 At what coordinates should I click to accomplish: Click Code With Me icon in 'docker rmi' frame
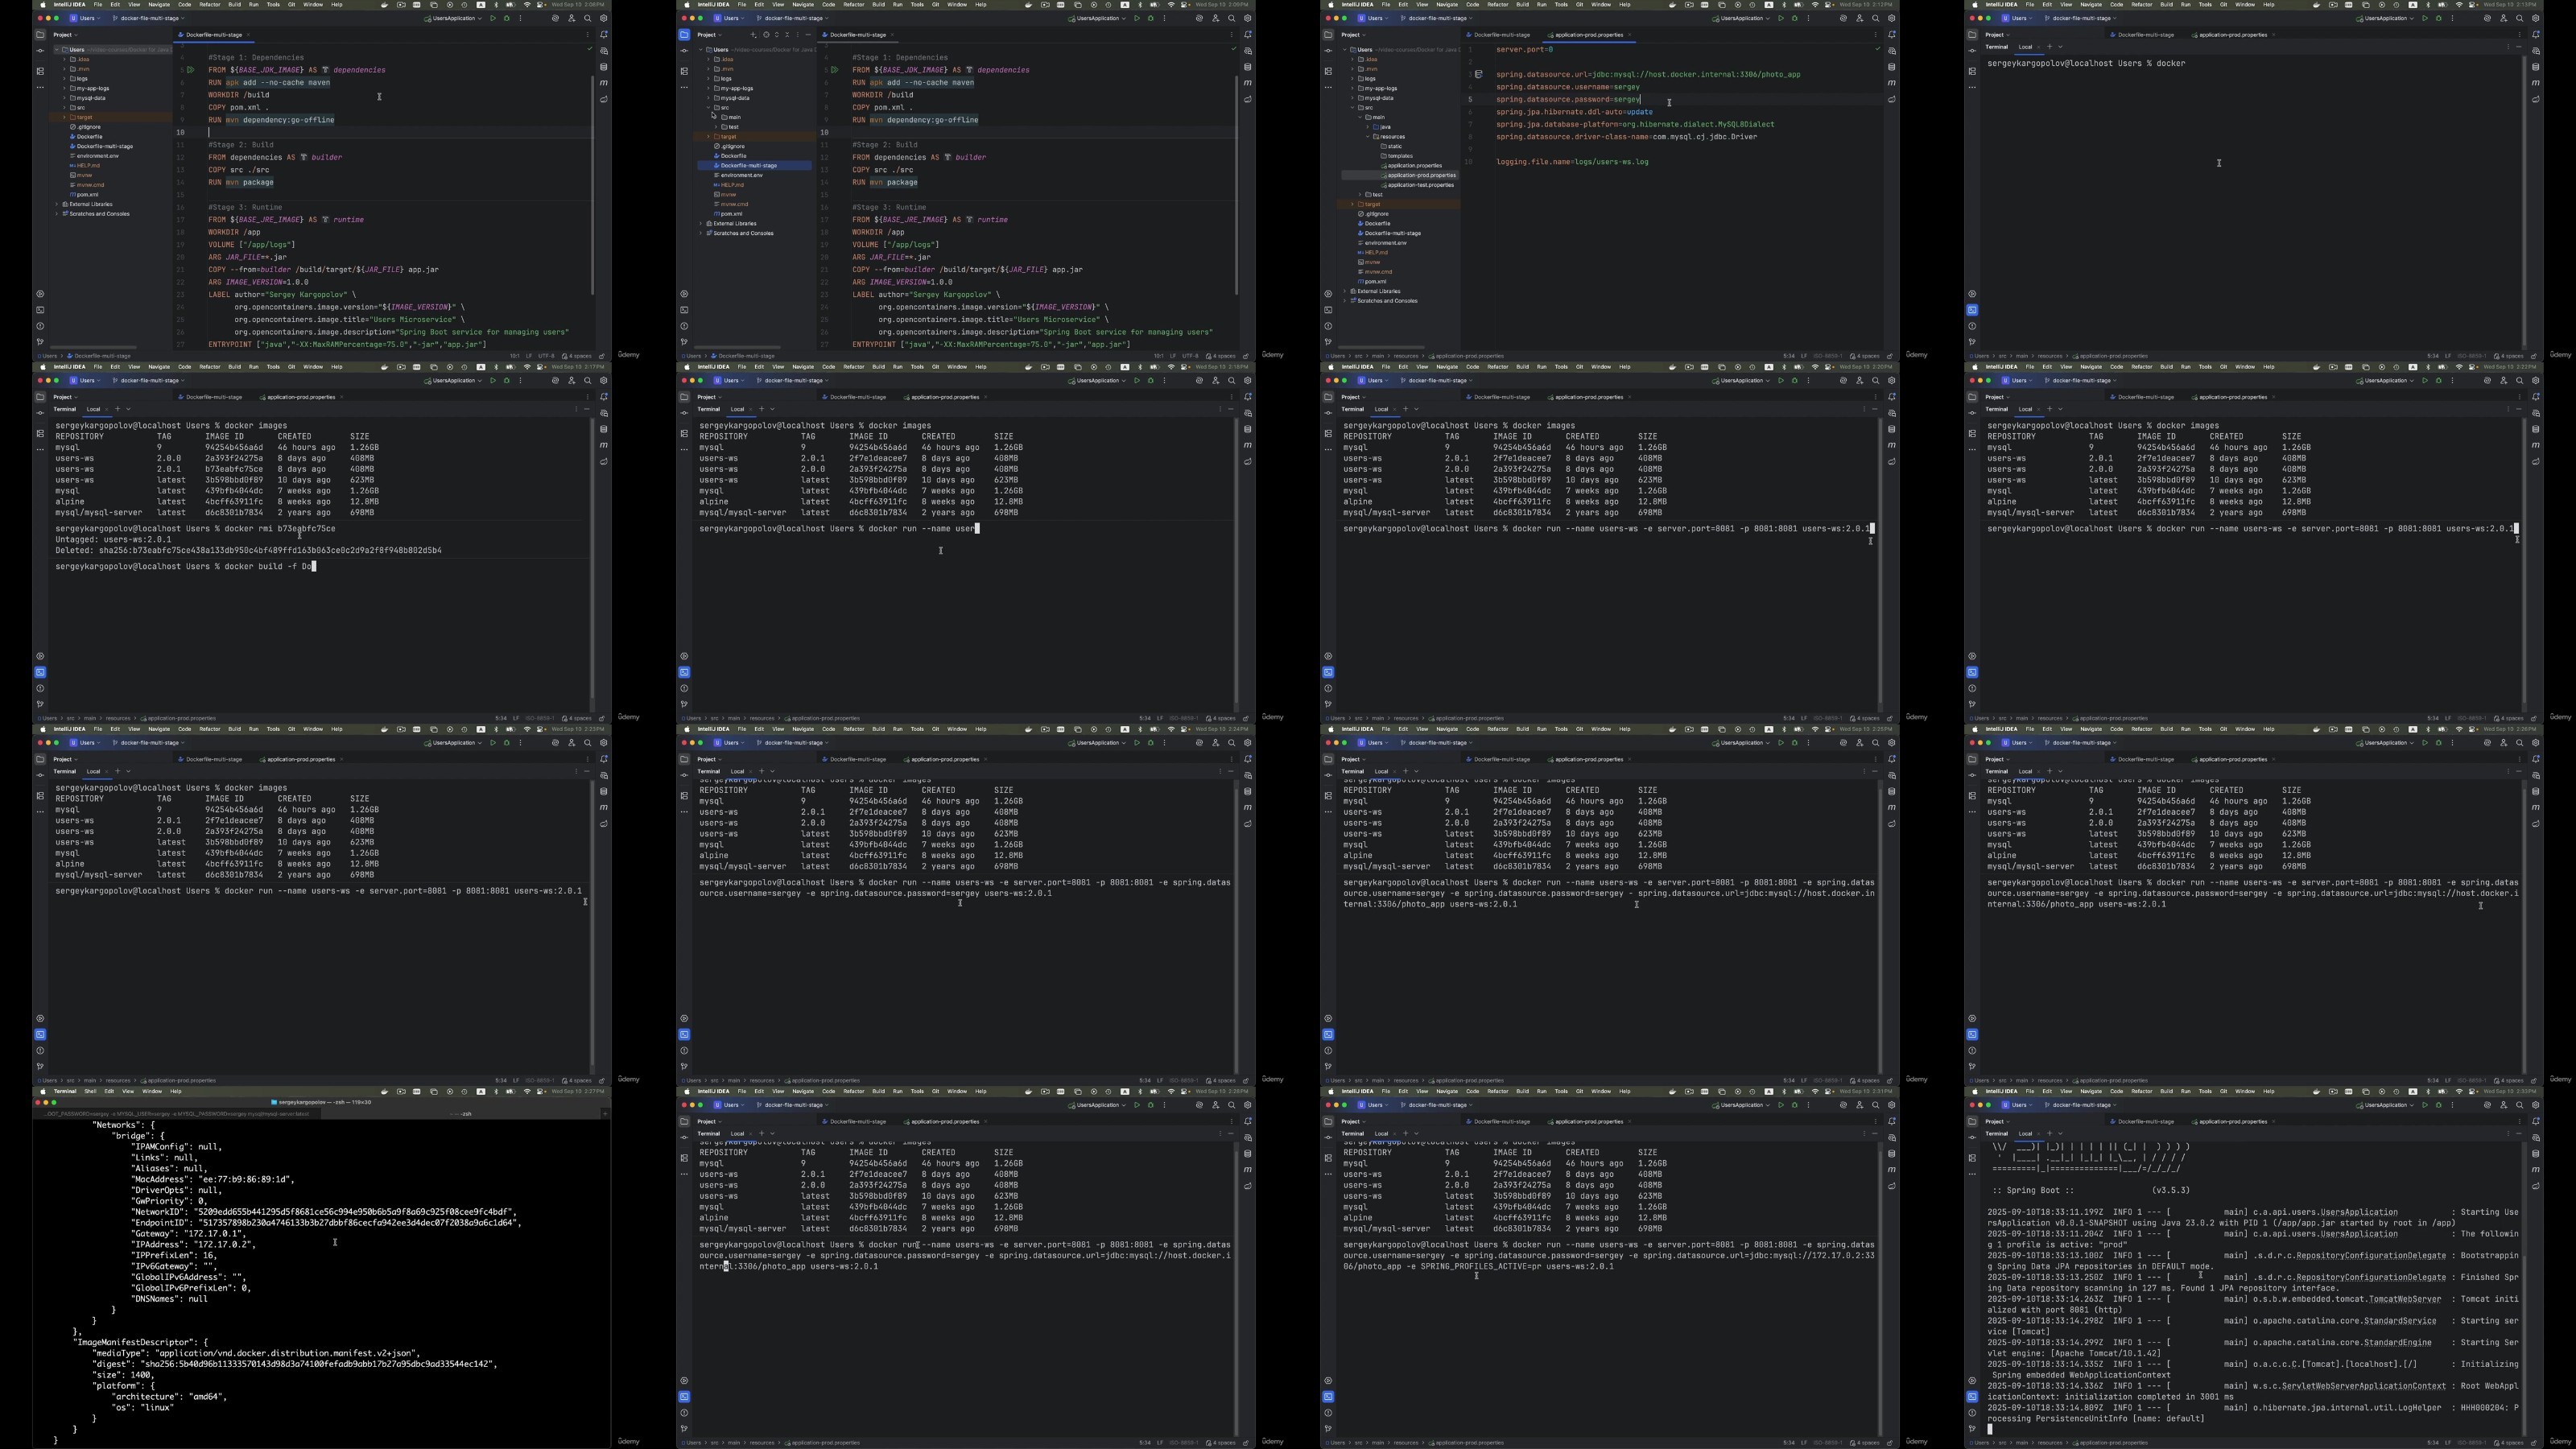[572, 380]
